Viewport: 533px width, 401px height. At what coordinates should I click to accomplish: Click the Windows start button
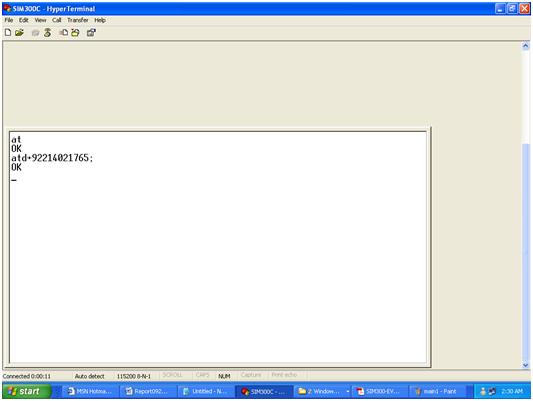pos(27,391)
